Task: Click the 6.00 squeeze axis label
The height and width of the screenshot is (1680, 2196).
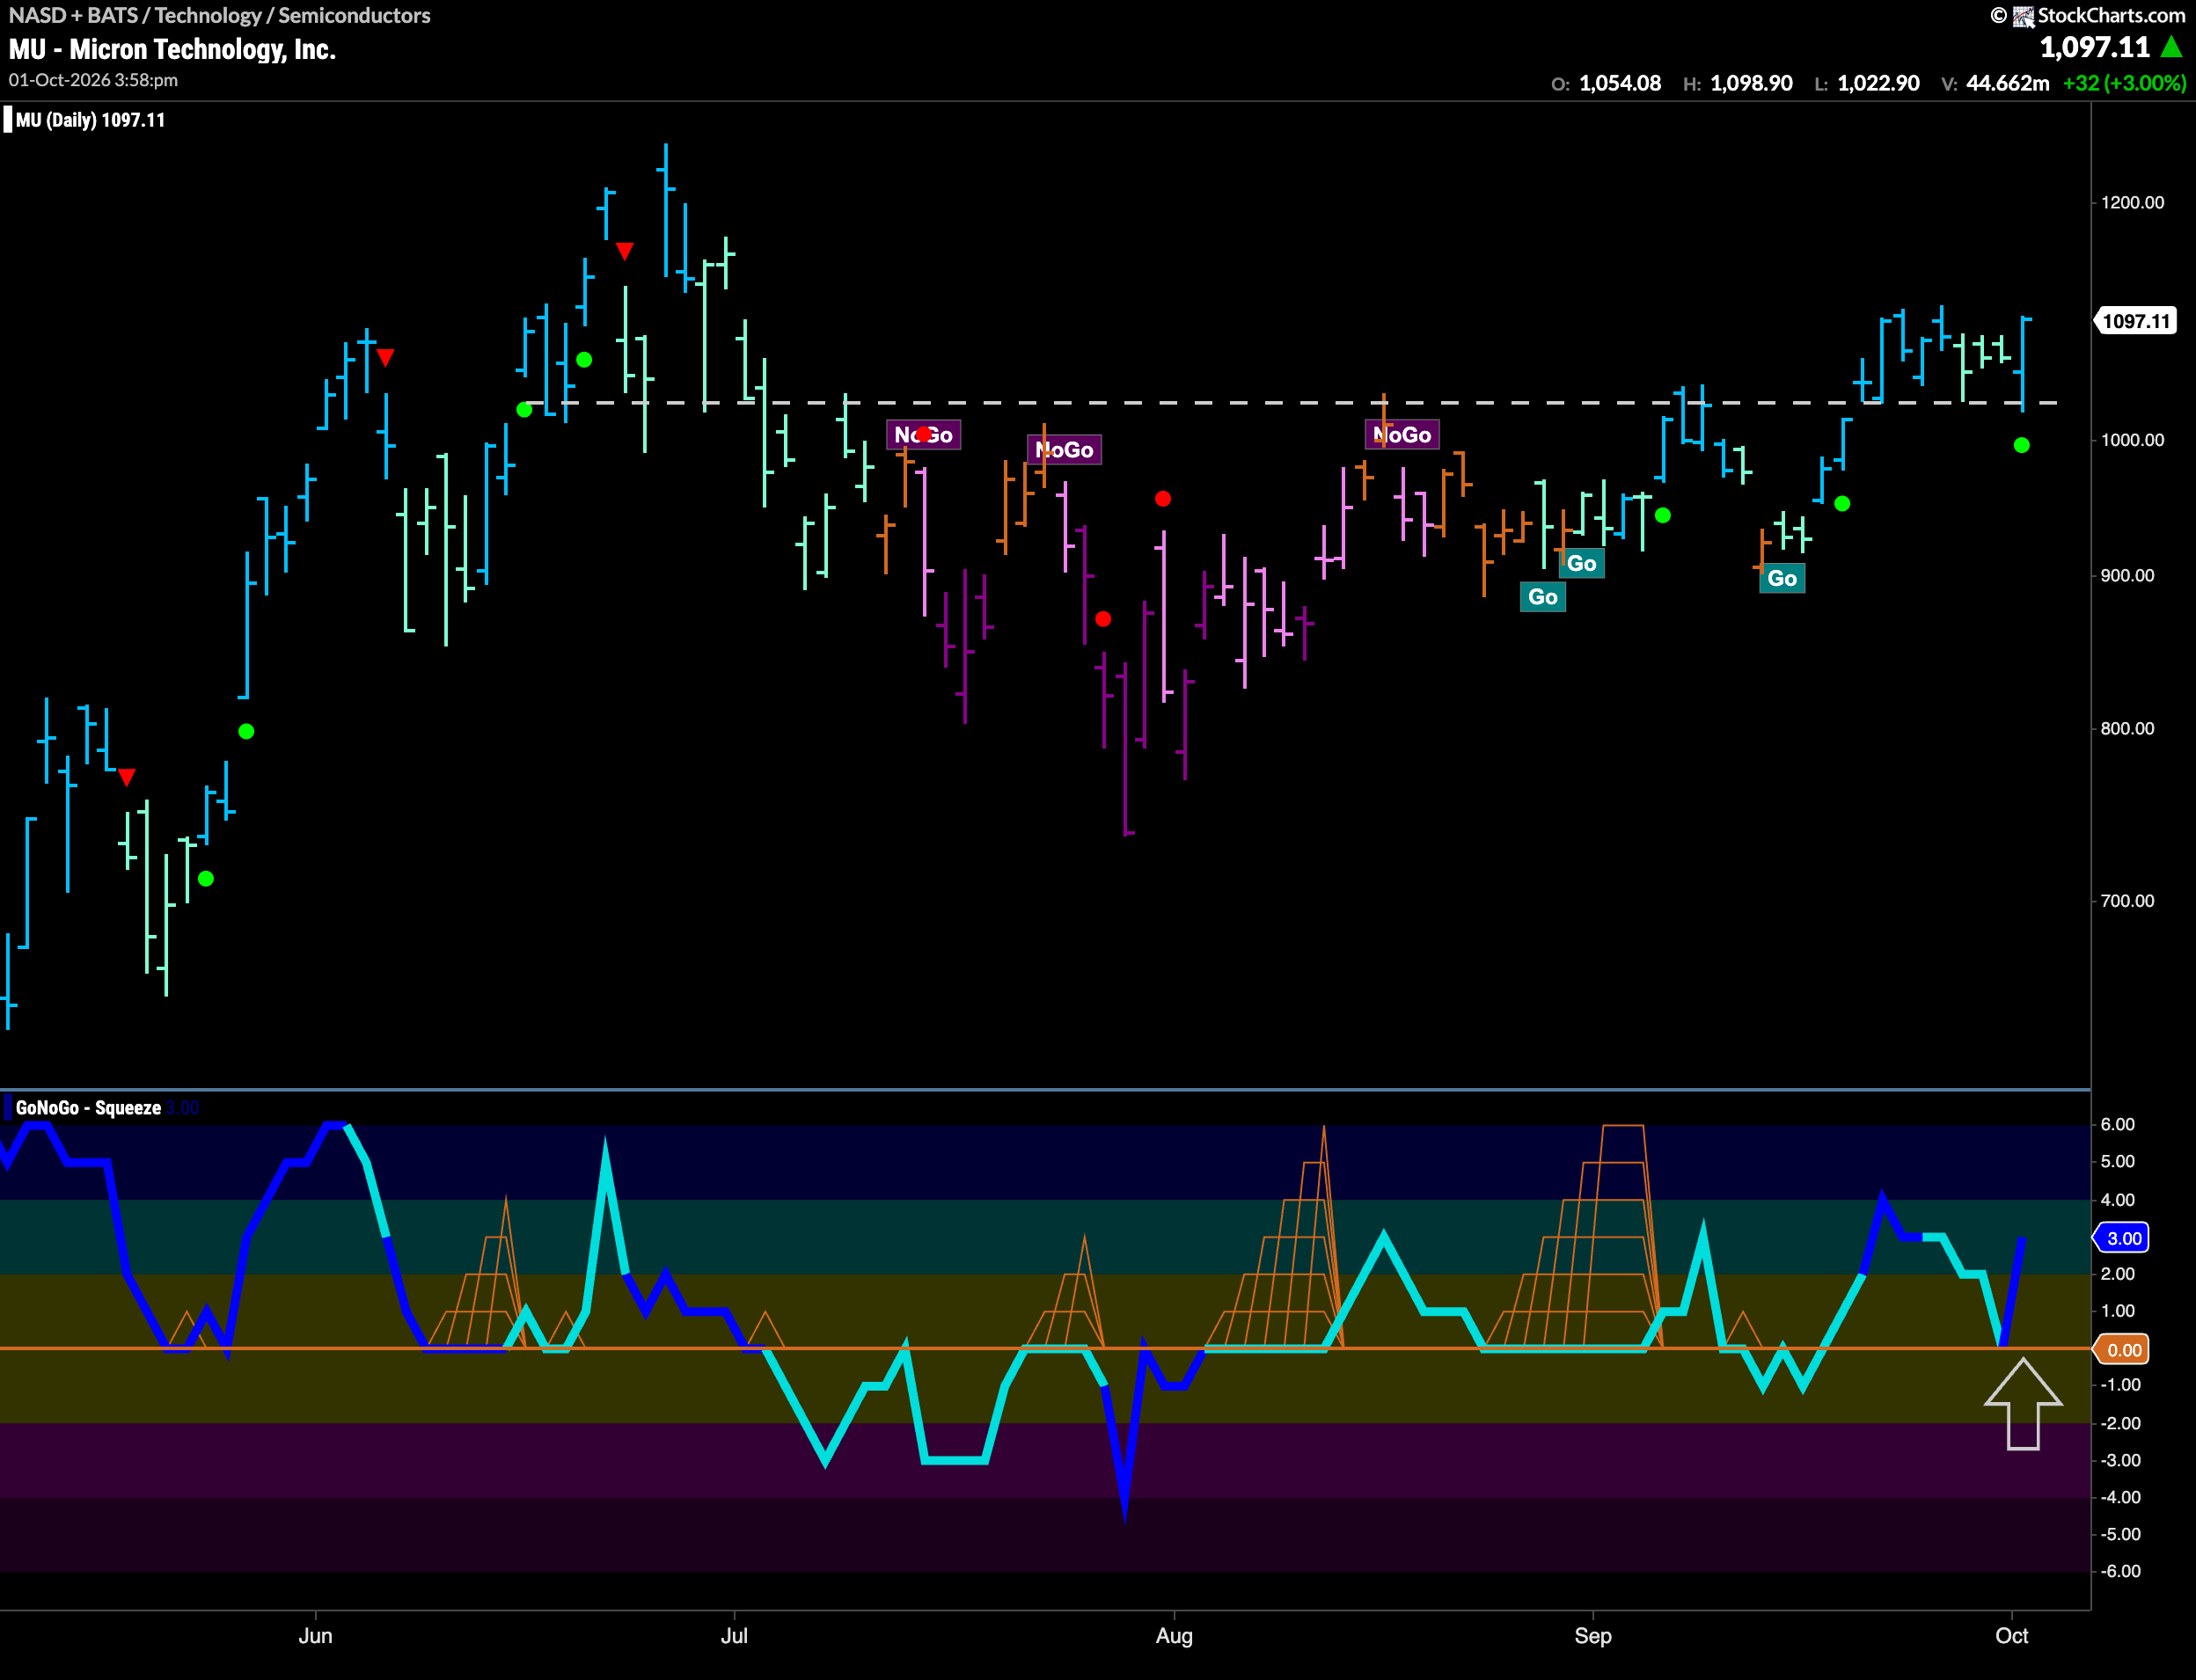Action: [x=2117, y=1125]
